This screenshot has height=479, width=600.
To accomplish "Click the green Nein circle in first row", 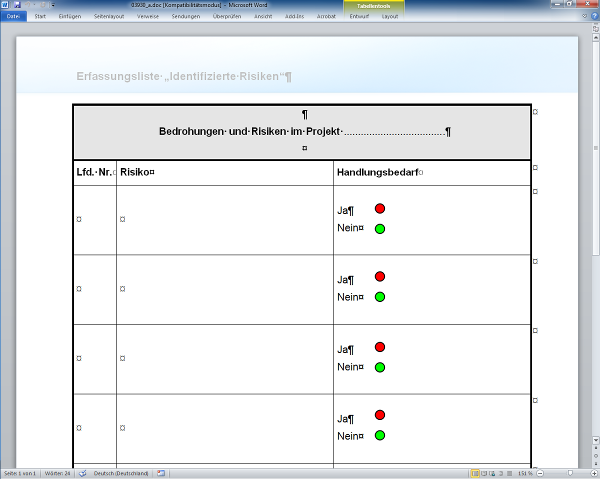I will click(380, 229).
